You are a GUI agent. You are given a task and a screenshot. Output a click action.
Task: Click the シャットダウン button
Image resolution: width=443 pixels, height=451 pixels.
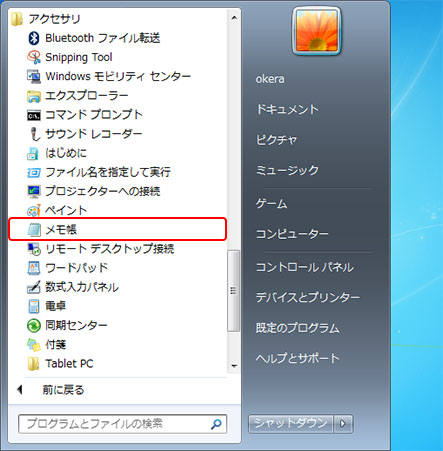pos(291,424)
